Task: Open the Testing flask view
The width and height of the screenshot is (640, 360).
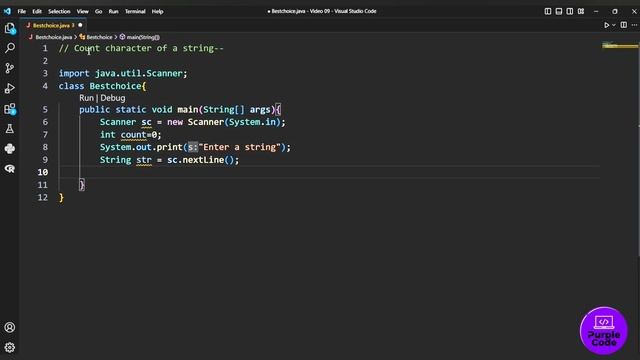Action: [10, 129]
